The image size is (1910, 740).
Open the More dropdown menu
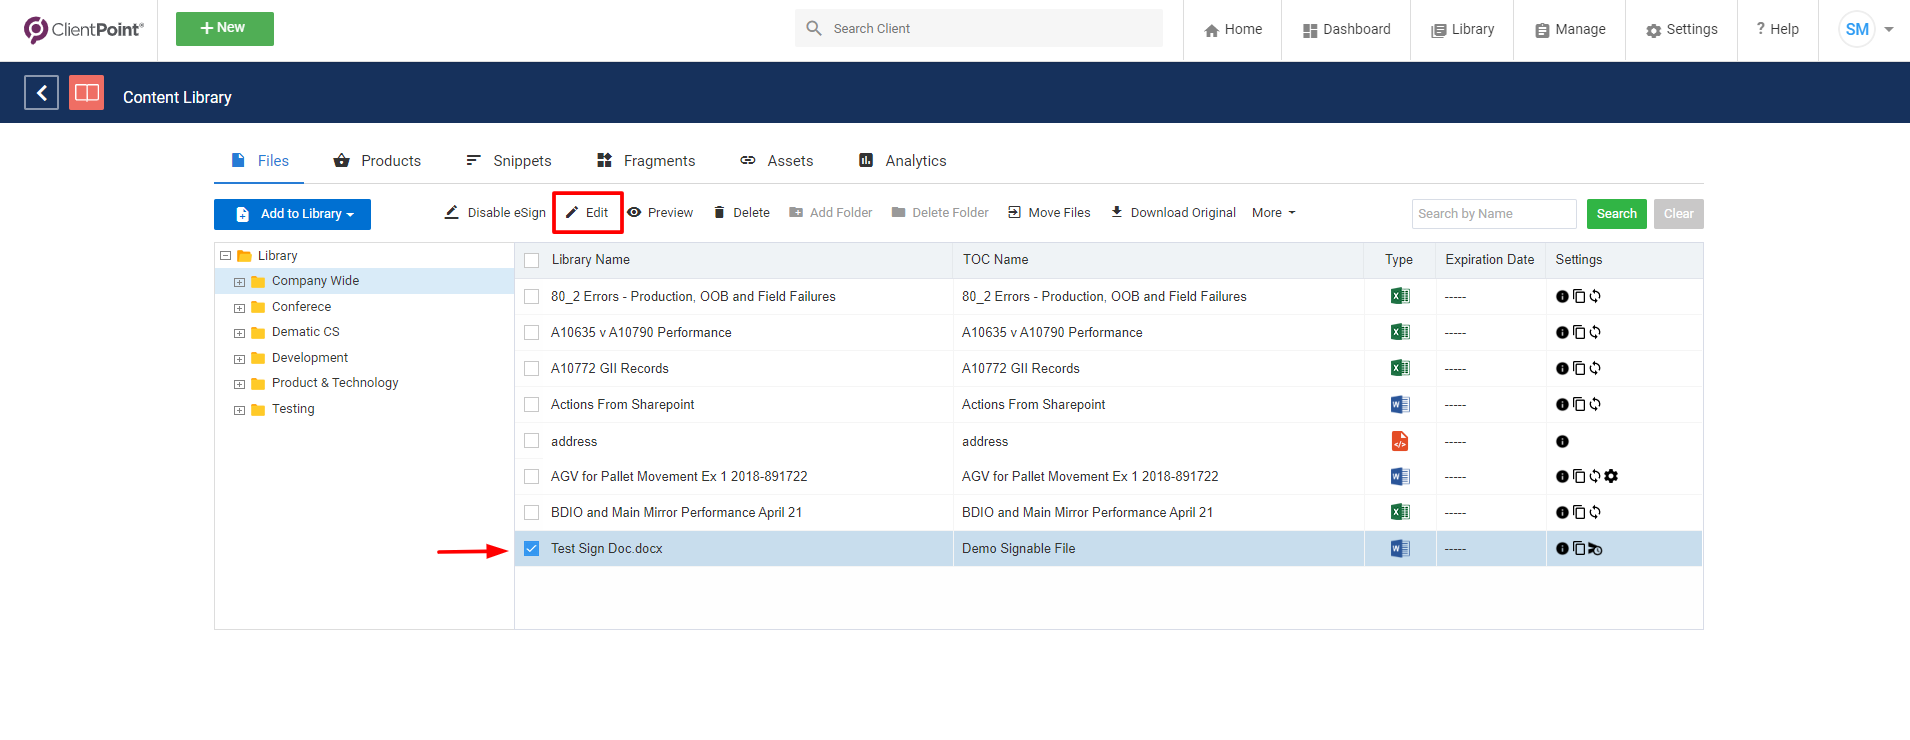point(1273,213)
